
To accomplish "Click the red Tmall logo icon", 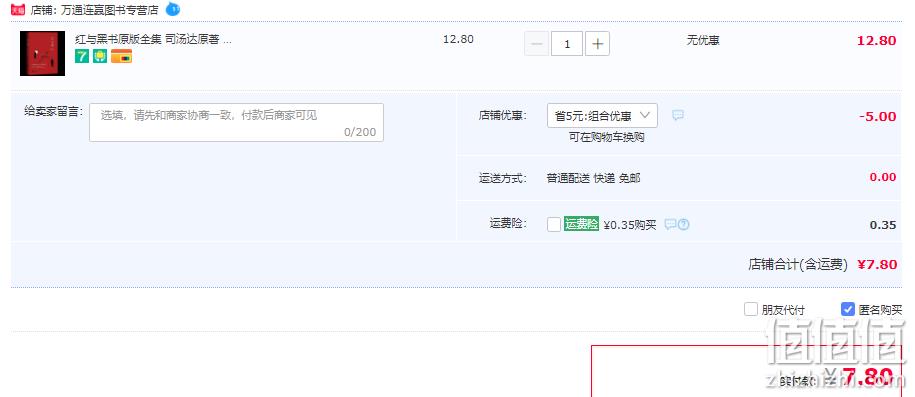I will (x=18, y=9).
